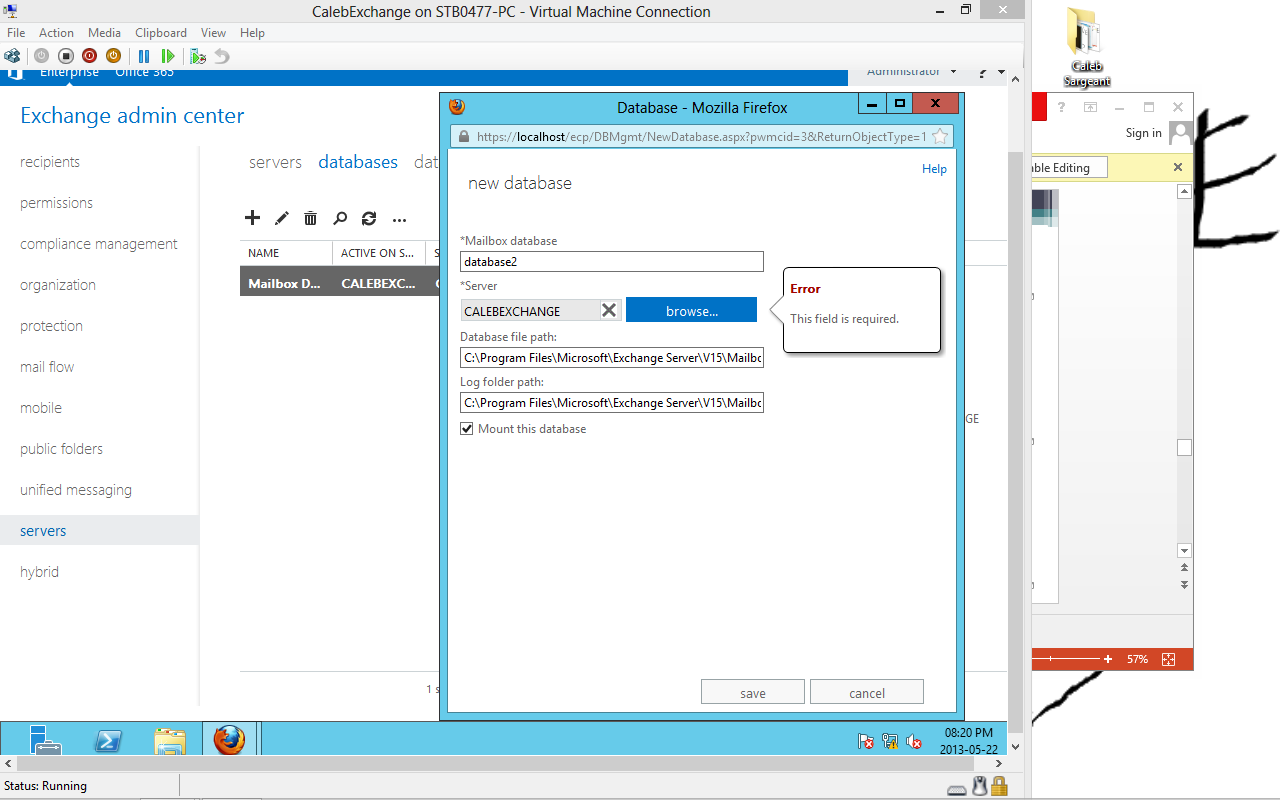Select public folders in the left navigation

pyautogui.click(x=61, y=449)
